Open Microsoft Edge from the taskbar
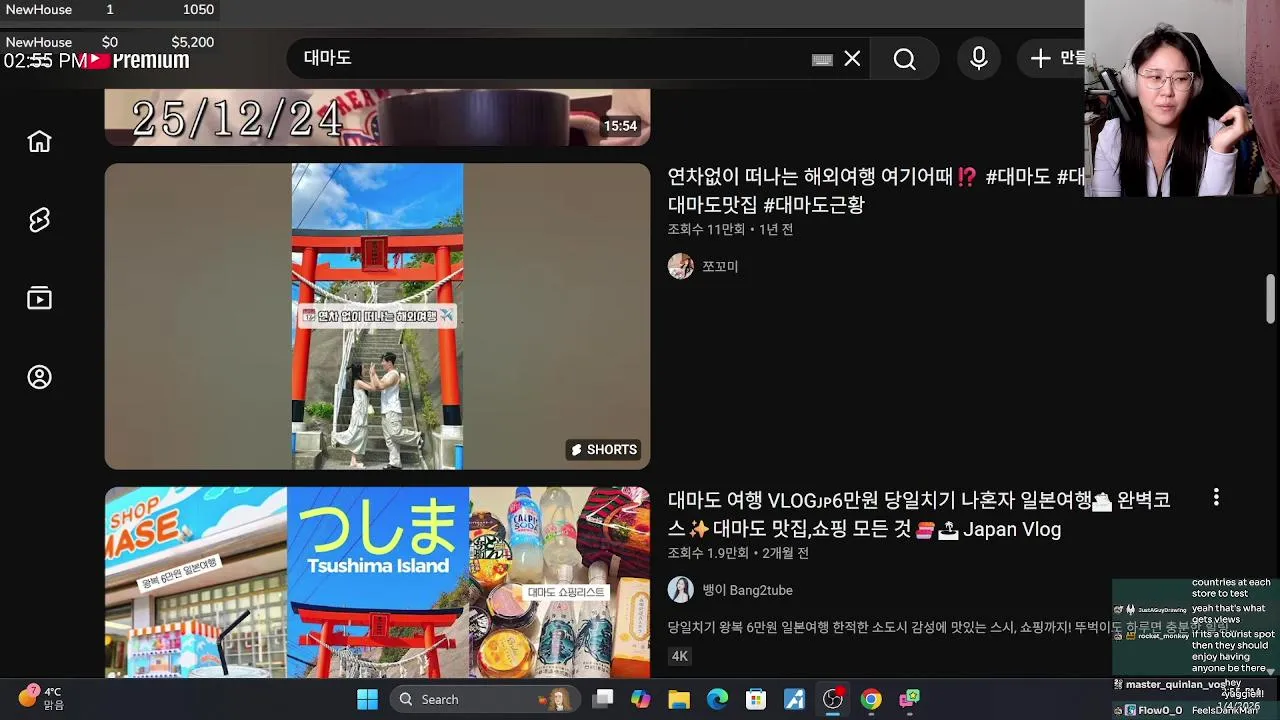Image resolution: width=1280 pixels, height=720 pixels. pyautogui.click(x=717, y=699)
